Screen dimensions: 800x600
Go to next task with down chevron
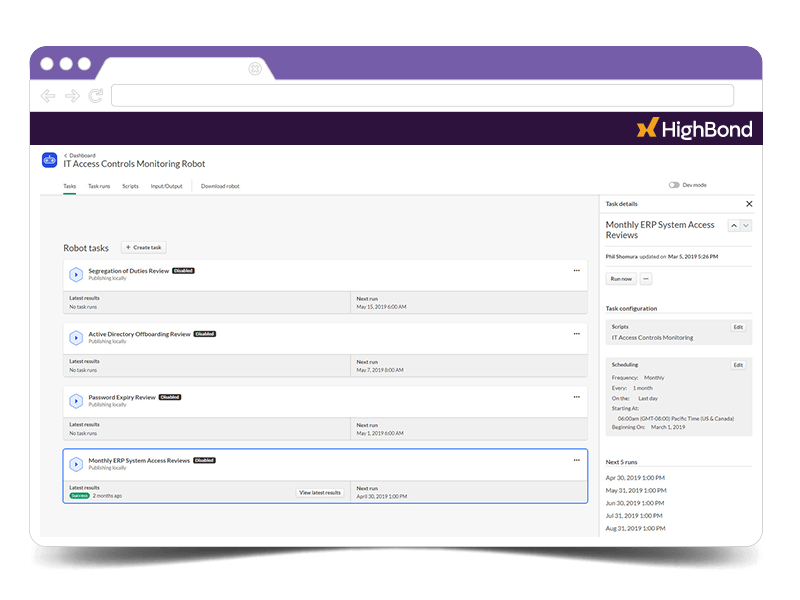pos(746,226)
